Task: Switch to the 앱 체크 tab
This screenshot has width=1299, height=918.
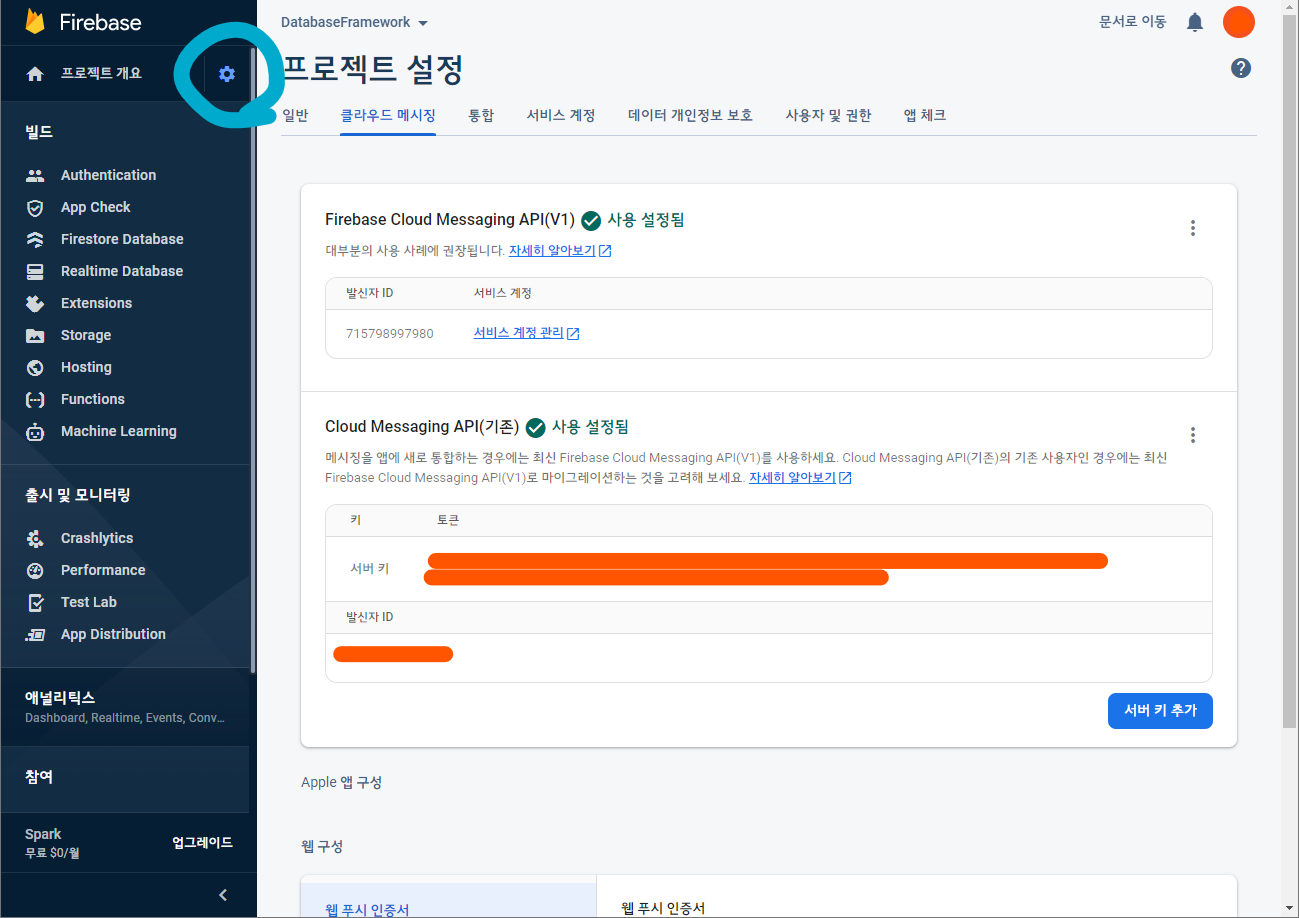Action: tap(925, 115)
